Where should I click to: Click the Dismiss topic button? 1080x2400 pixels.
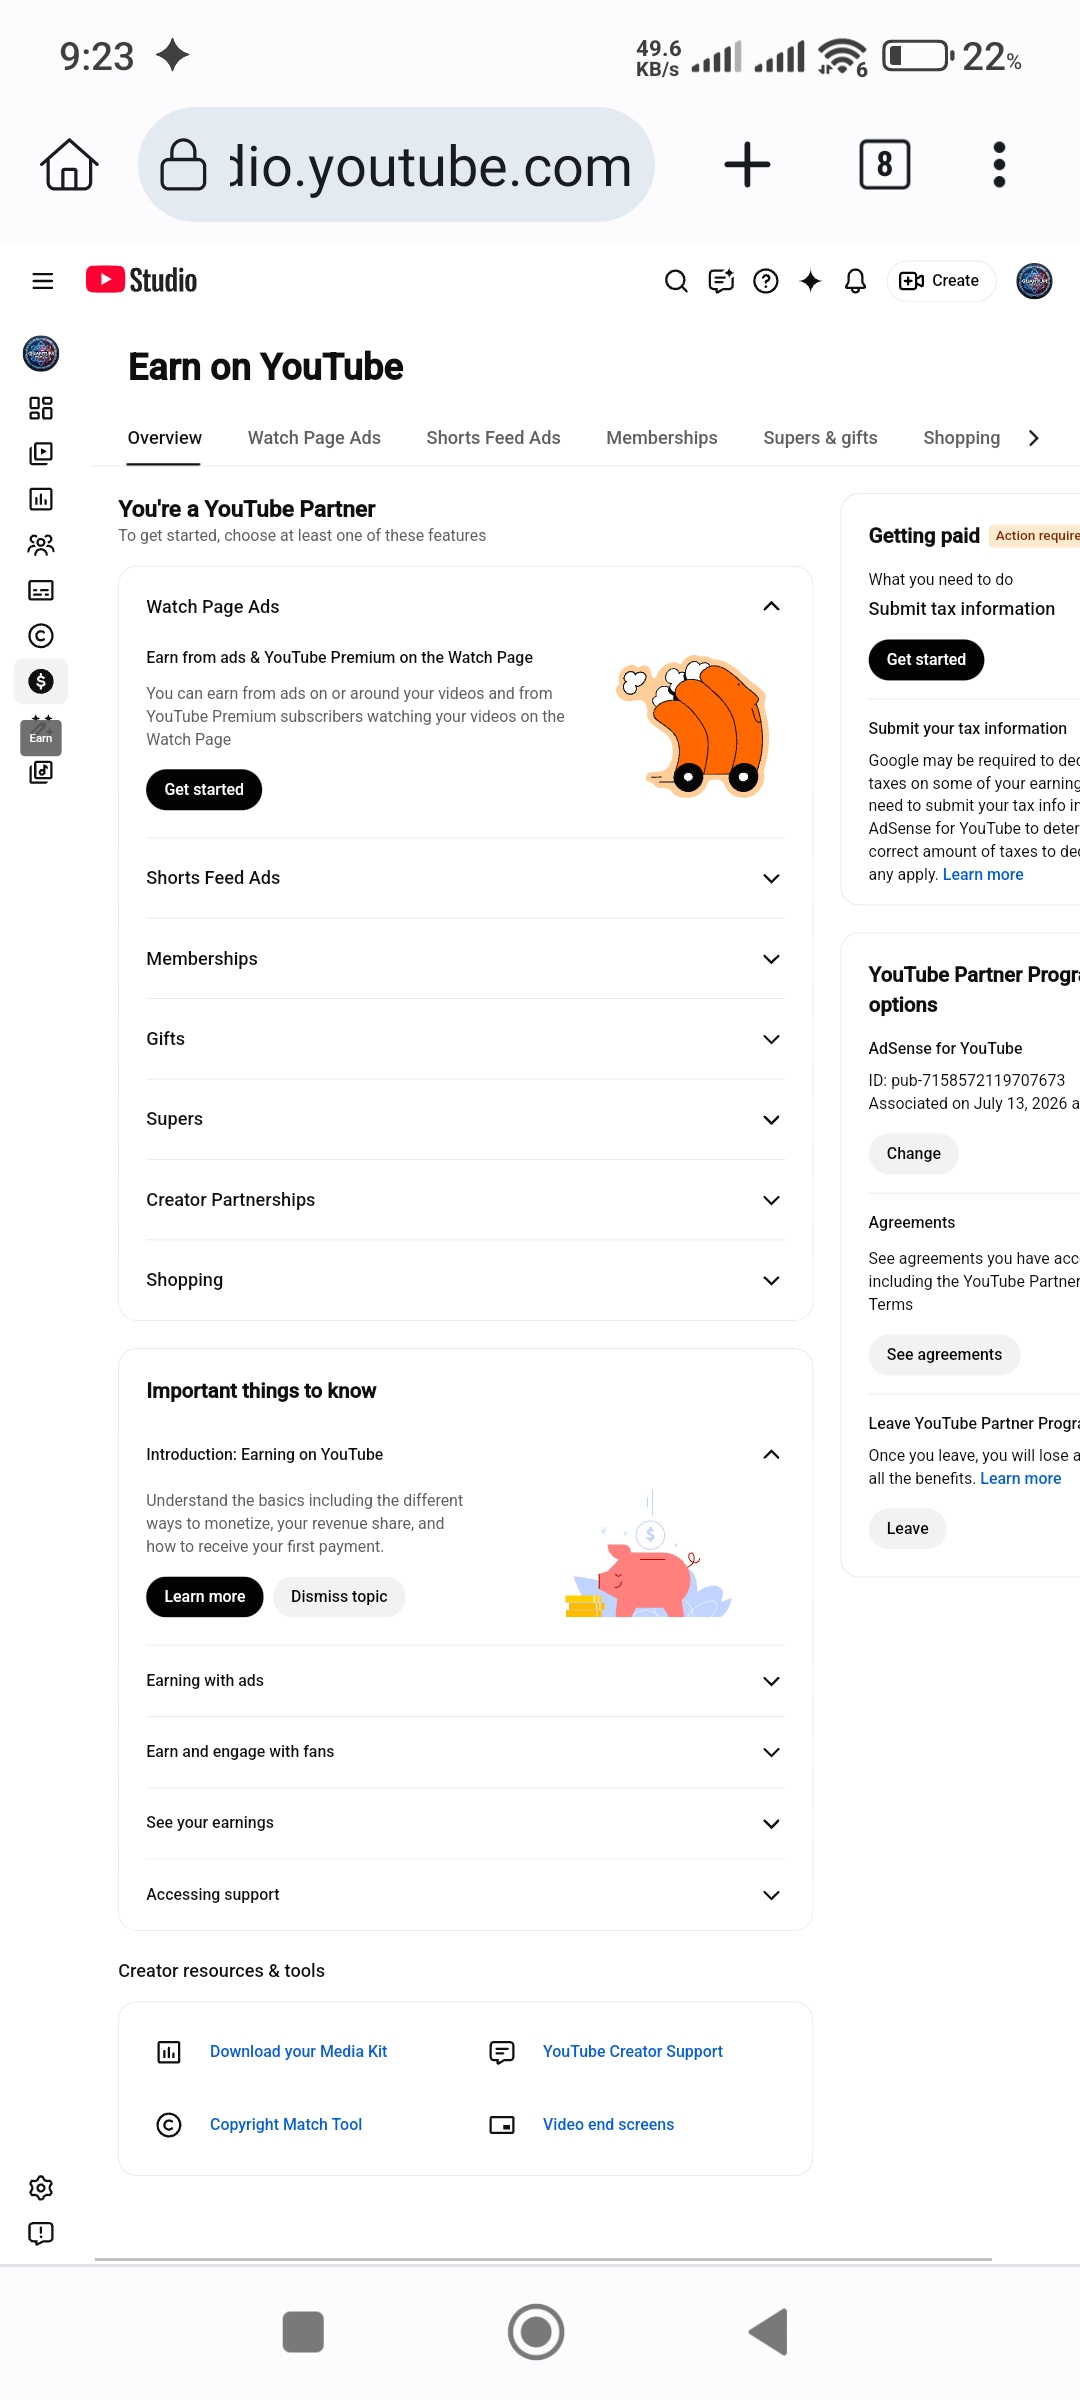pyautogui.click(x=339, y=1597)
